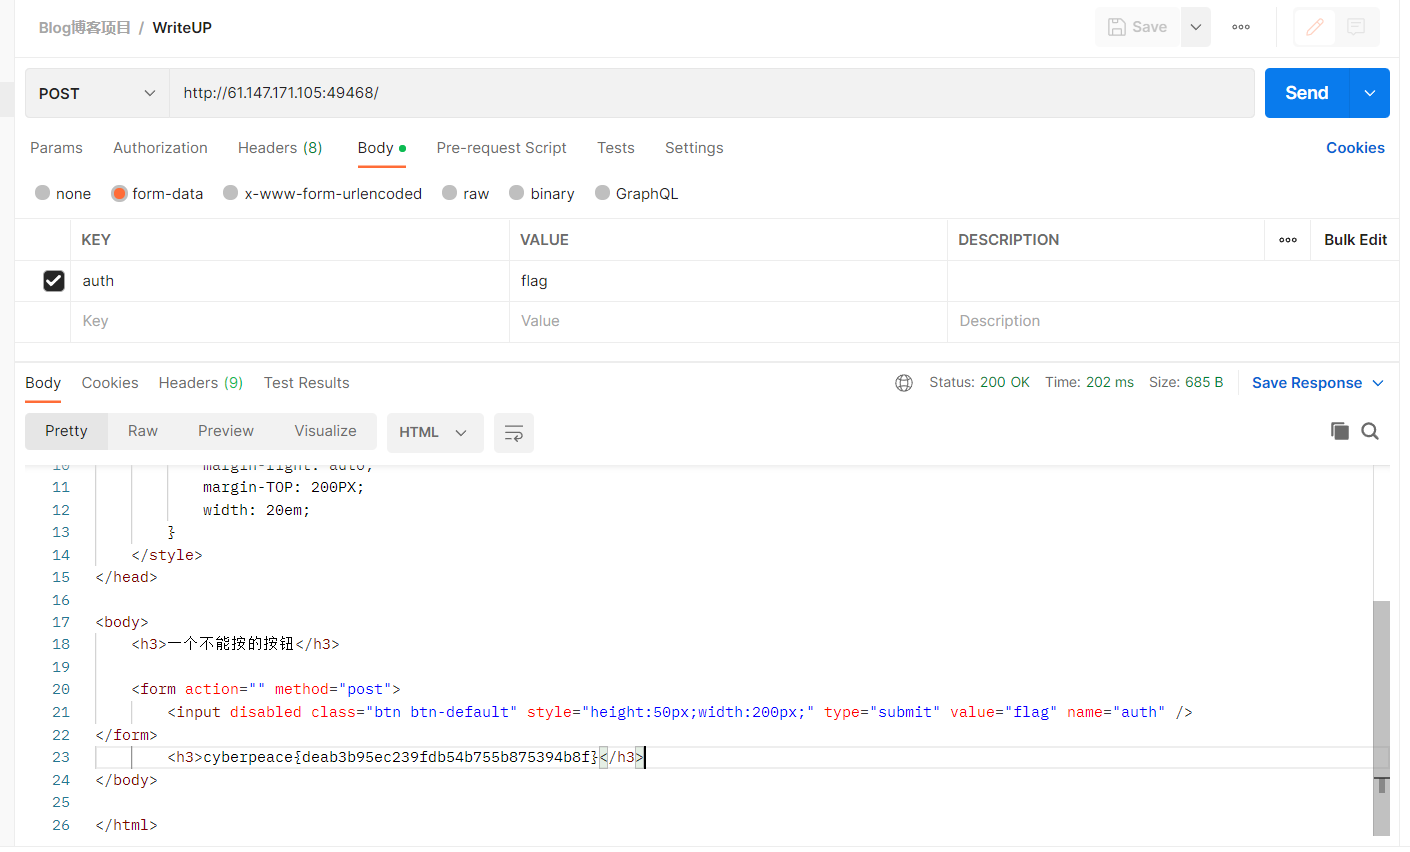
Task: Select the Pretty response view
Action: pyautogui.click(x=66, y=431)
